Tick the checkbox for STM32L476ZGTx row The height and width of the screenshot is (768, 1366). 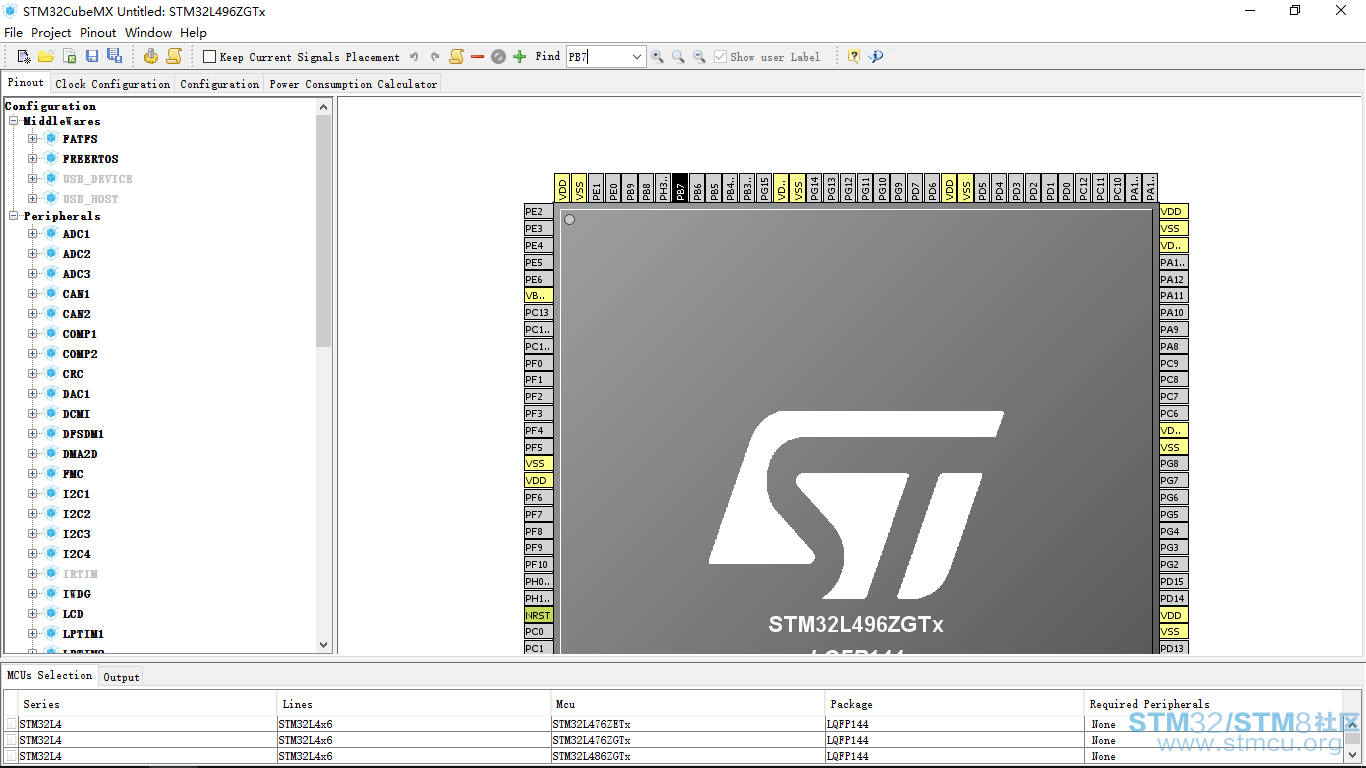[x=11, y=740]
